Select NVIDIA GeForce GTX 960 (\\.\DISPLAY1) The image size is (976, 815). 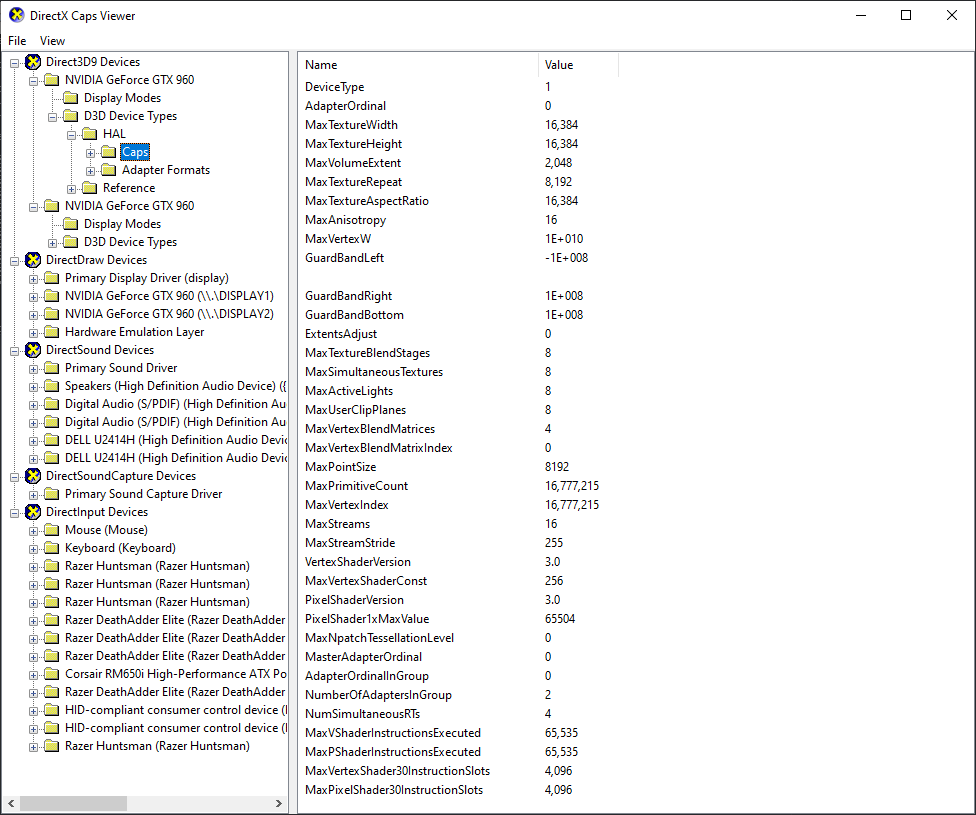point(169,296)
